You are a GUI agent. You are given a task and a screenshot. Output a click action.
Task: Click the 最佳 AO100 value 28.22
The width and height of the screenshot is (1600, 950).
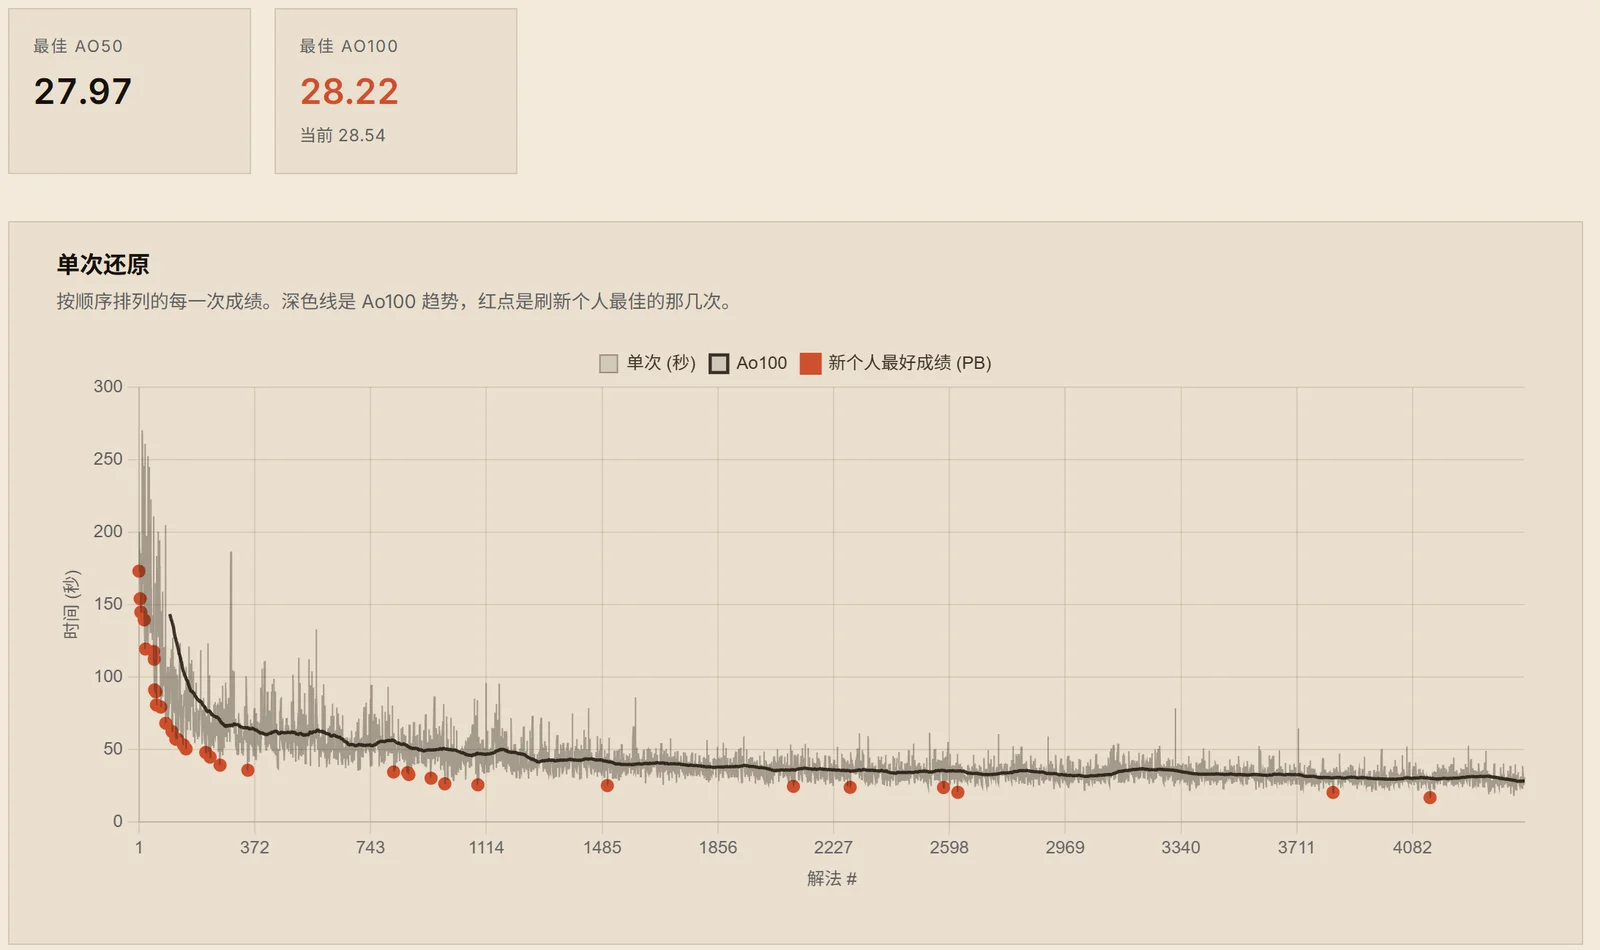point(349,92)
